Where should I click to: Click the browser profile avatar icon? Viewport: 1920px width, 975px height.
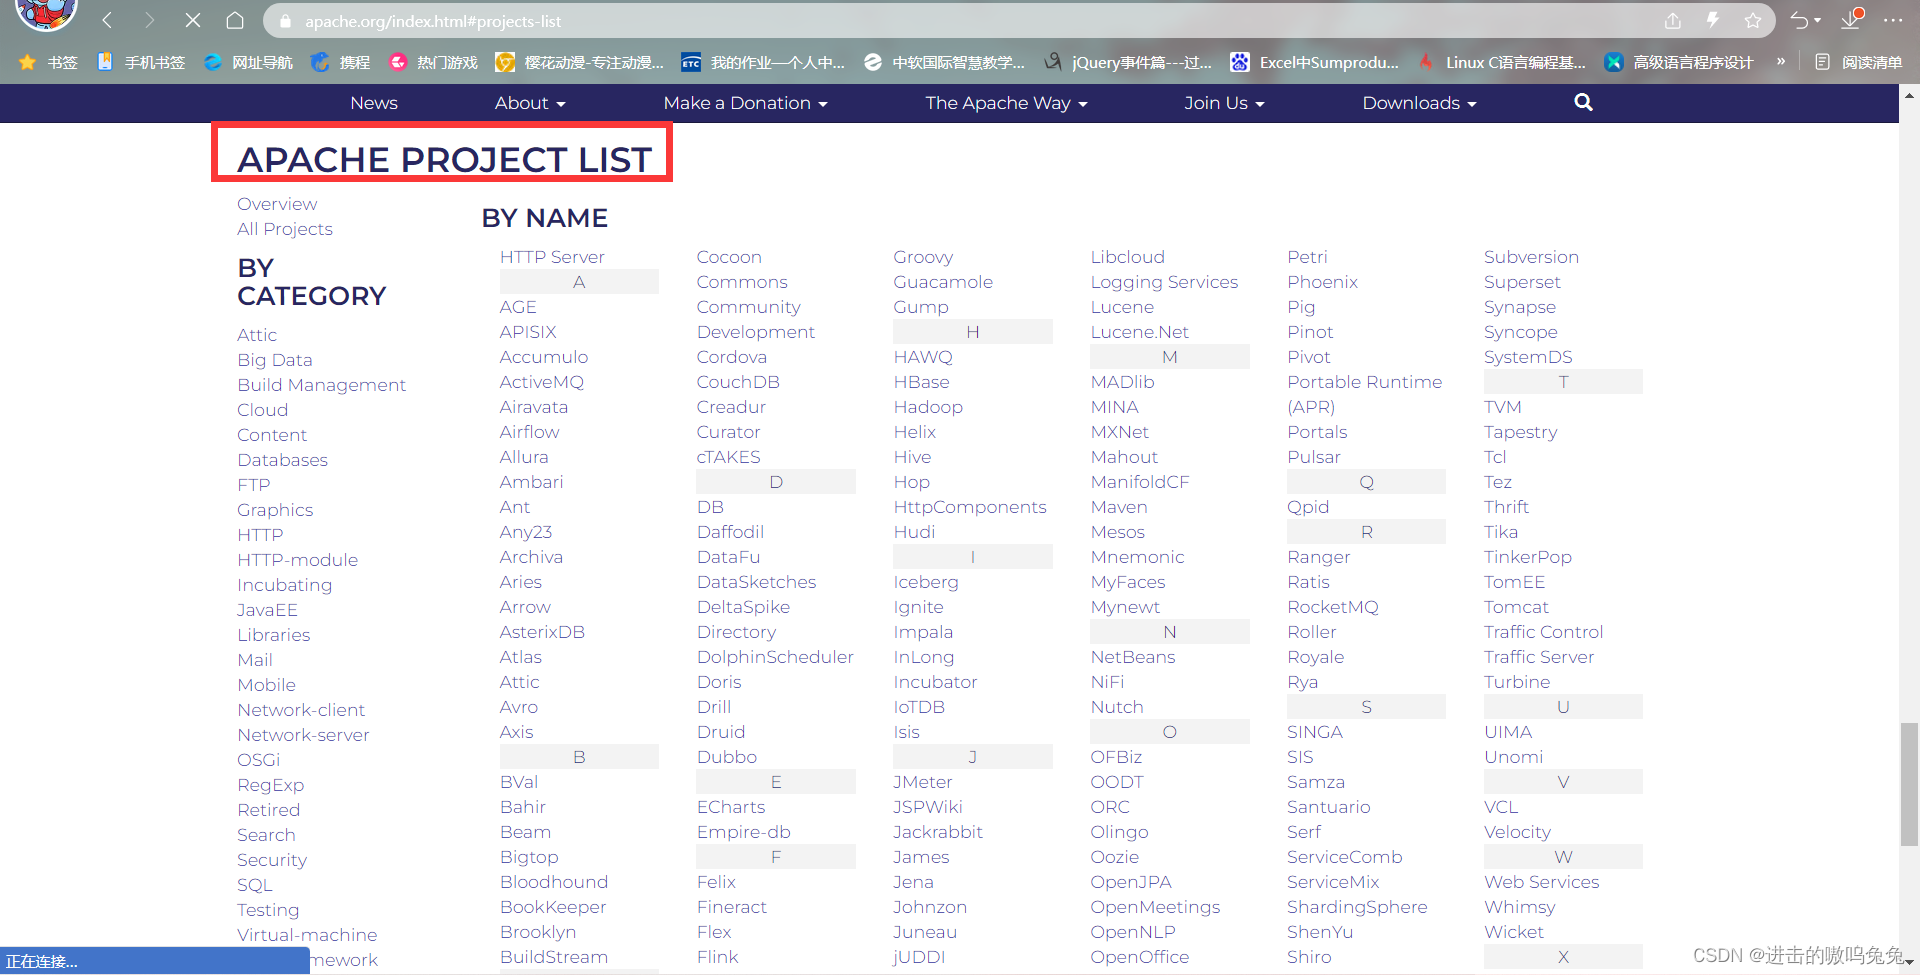pos(47,12)
